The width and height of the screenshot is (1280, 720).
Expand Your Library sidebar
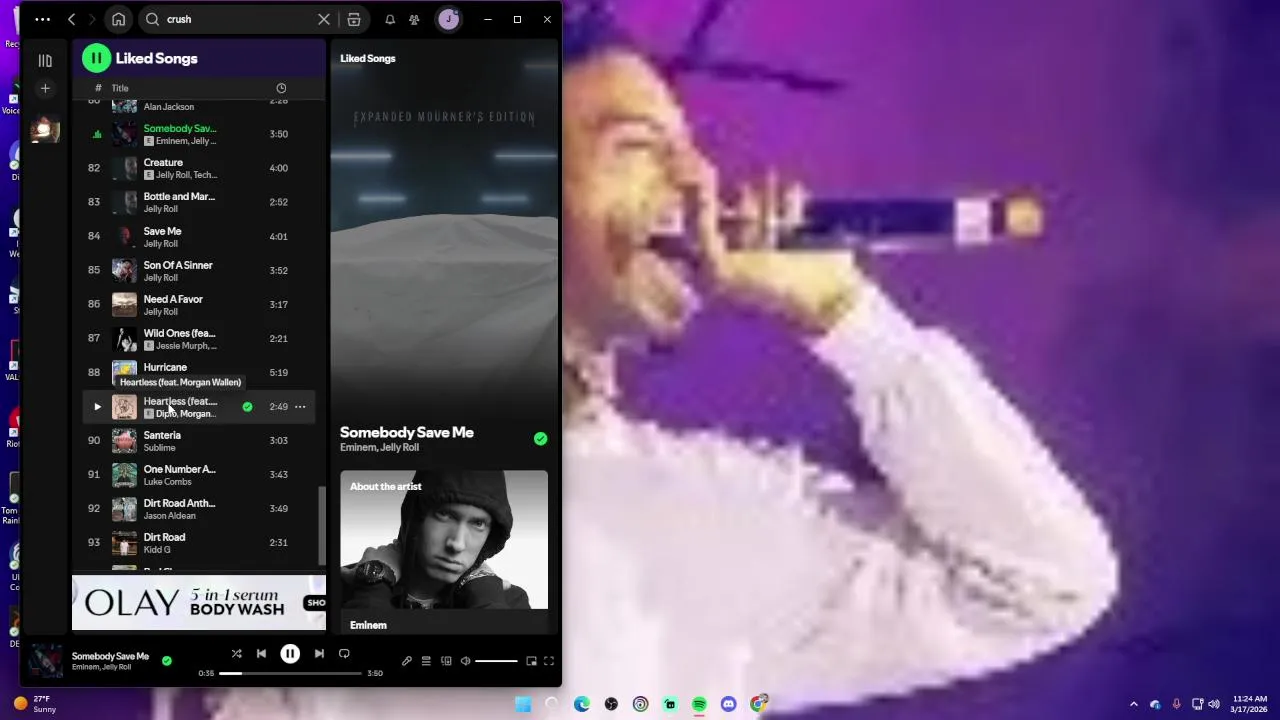point(45,60)
